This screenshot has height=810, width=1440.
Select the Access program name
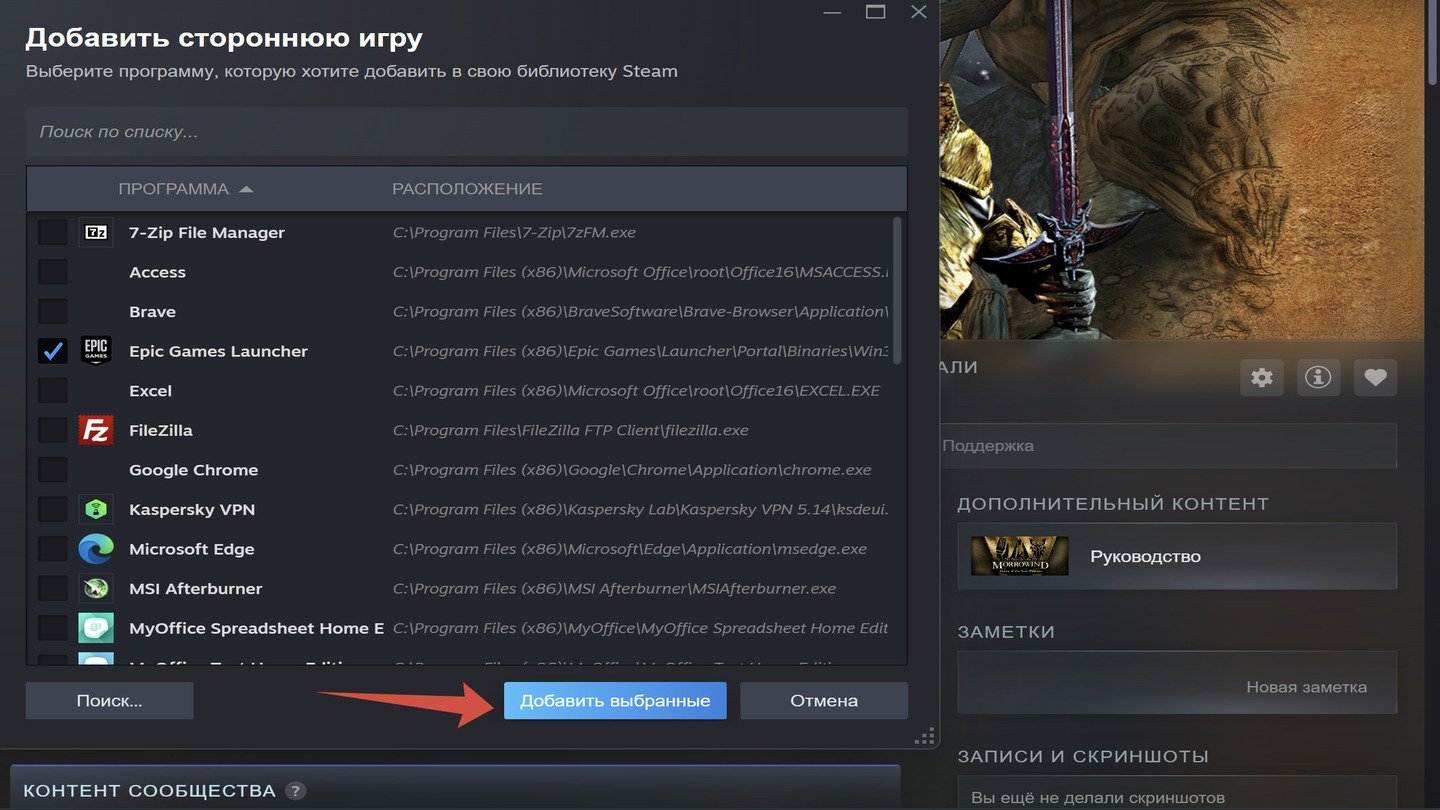tap(157, 272)
